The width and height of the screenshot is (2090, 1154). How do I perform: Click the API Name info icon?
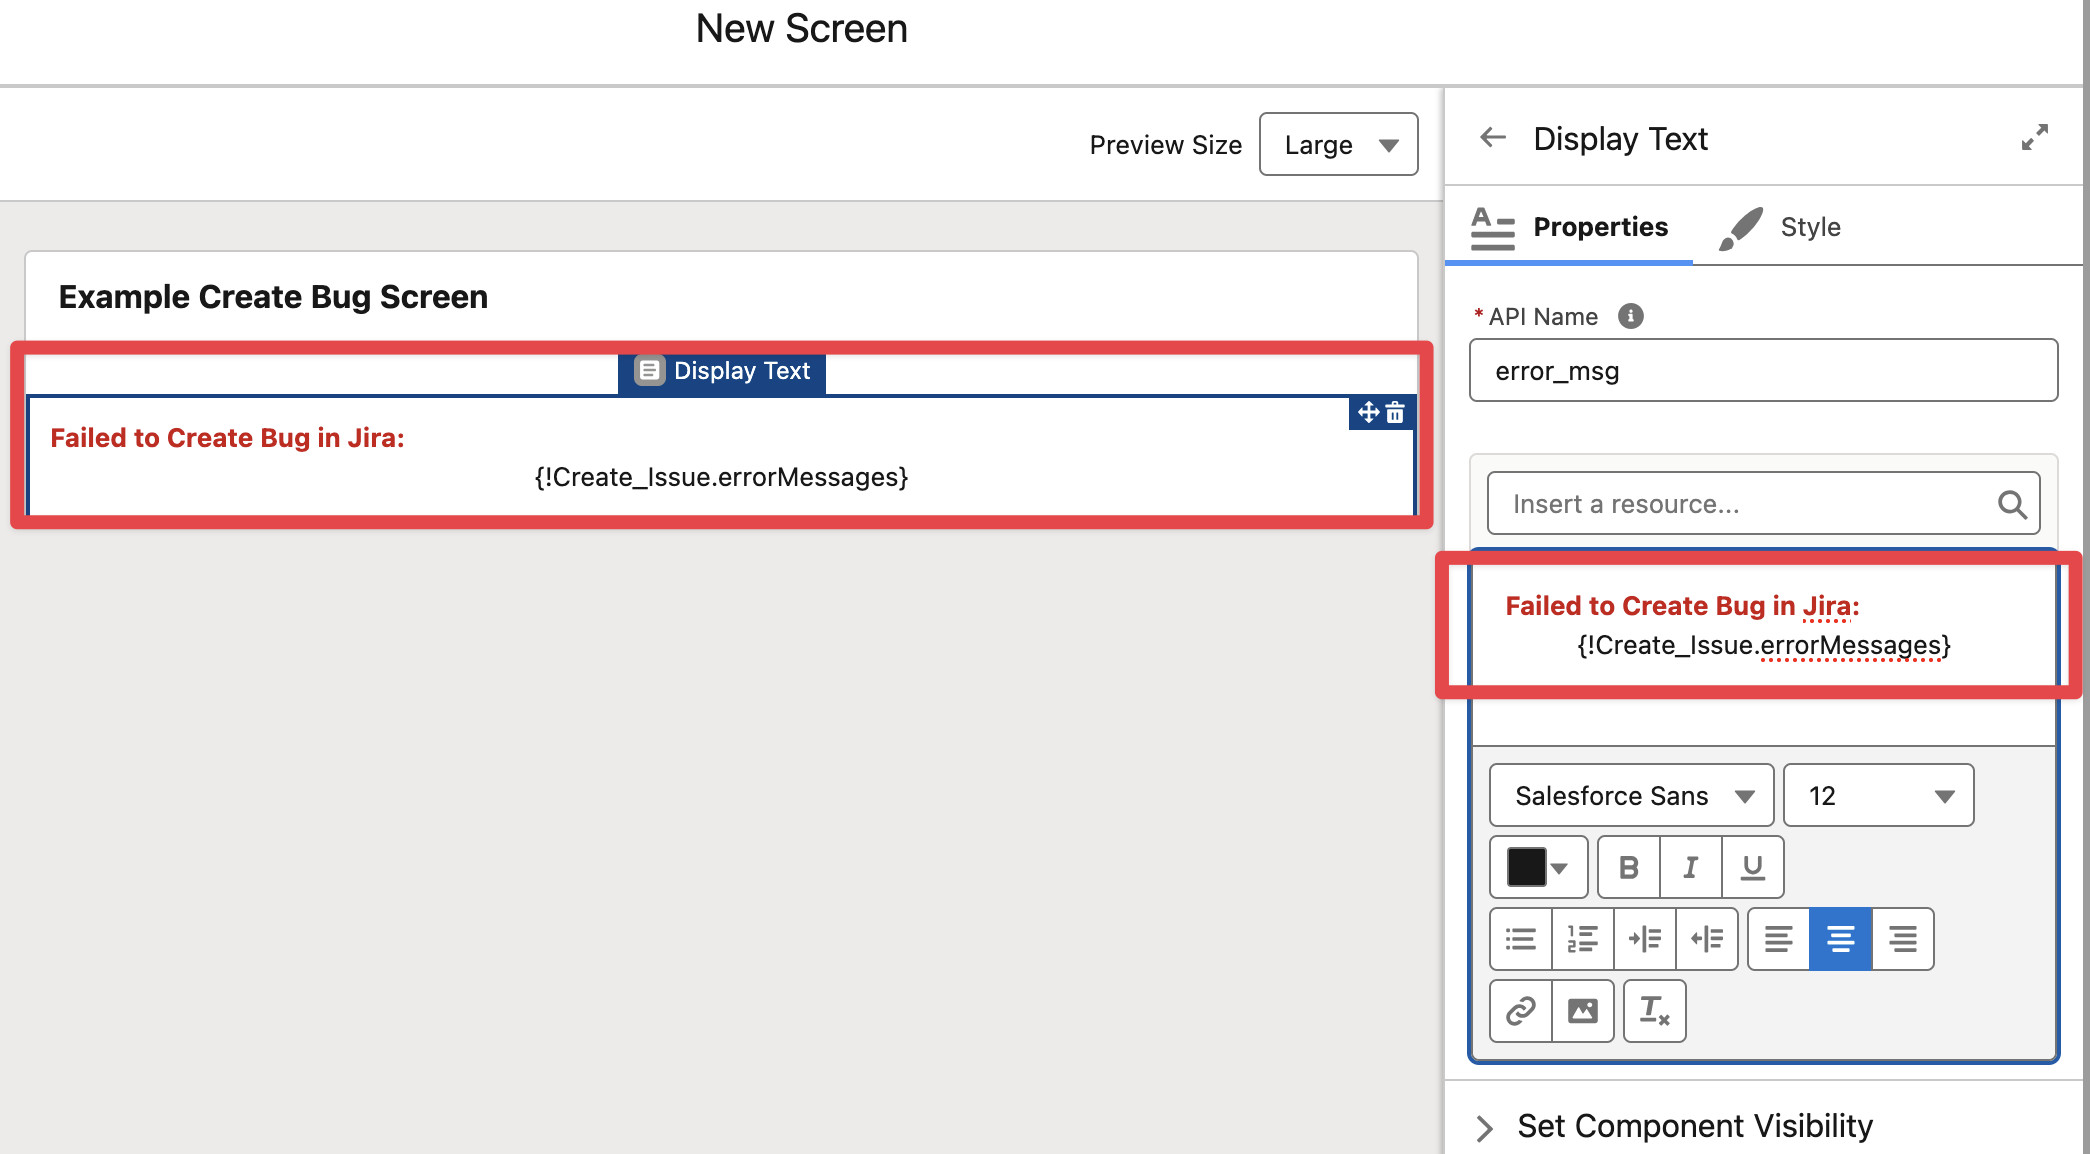tap(1630, 316)
